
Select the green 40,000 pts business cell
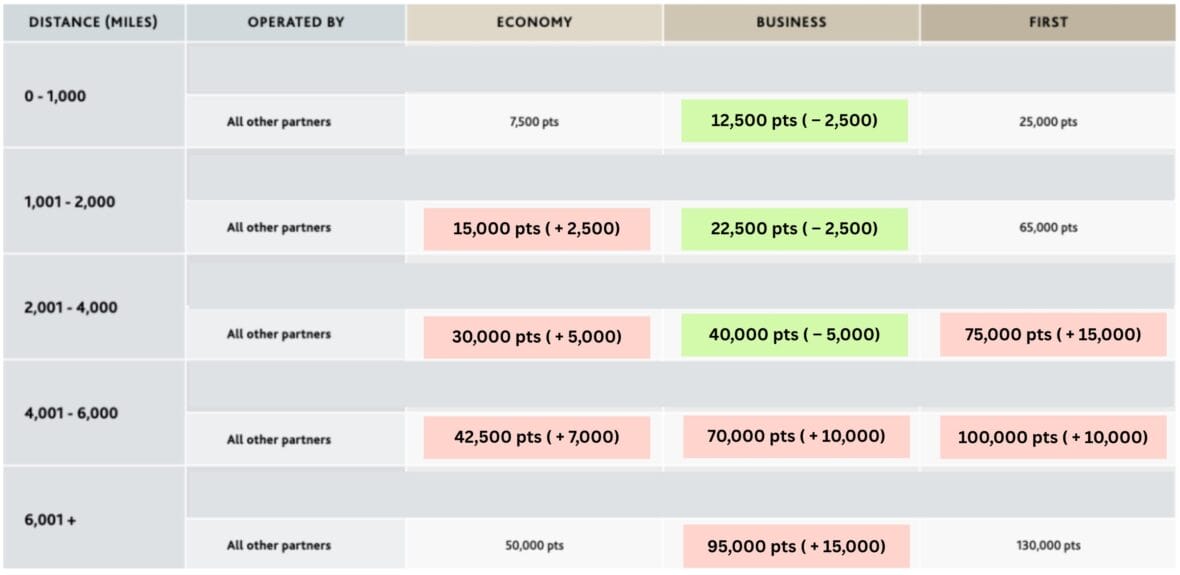click(x=794, y=335)
